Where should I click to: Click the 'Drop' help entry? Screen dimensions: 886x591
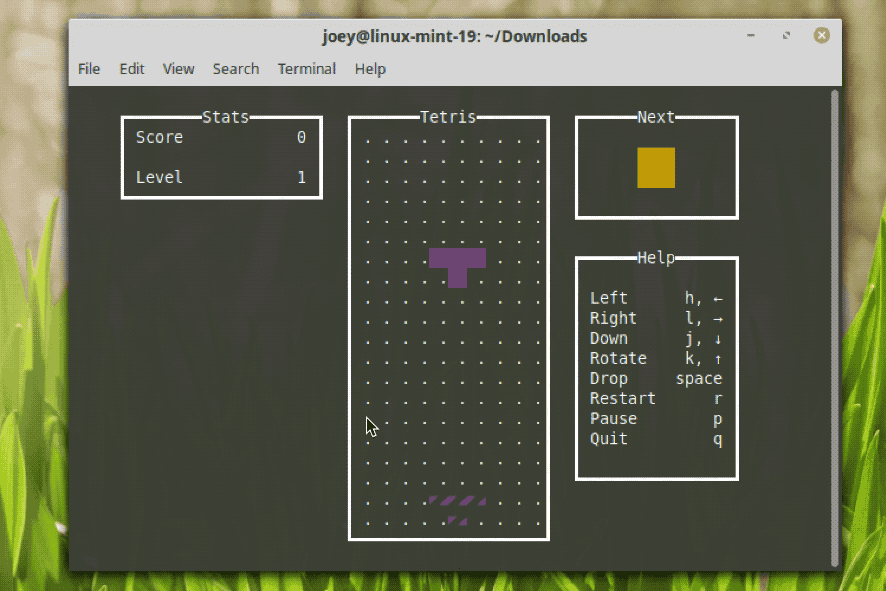(609, 379)
